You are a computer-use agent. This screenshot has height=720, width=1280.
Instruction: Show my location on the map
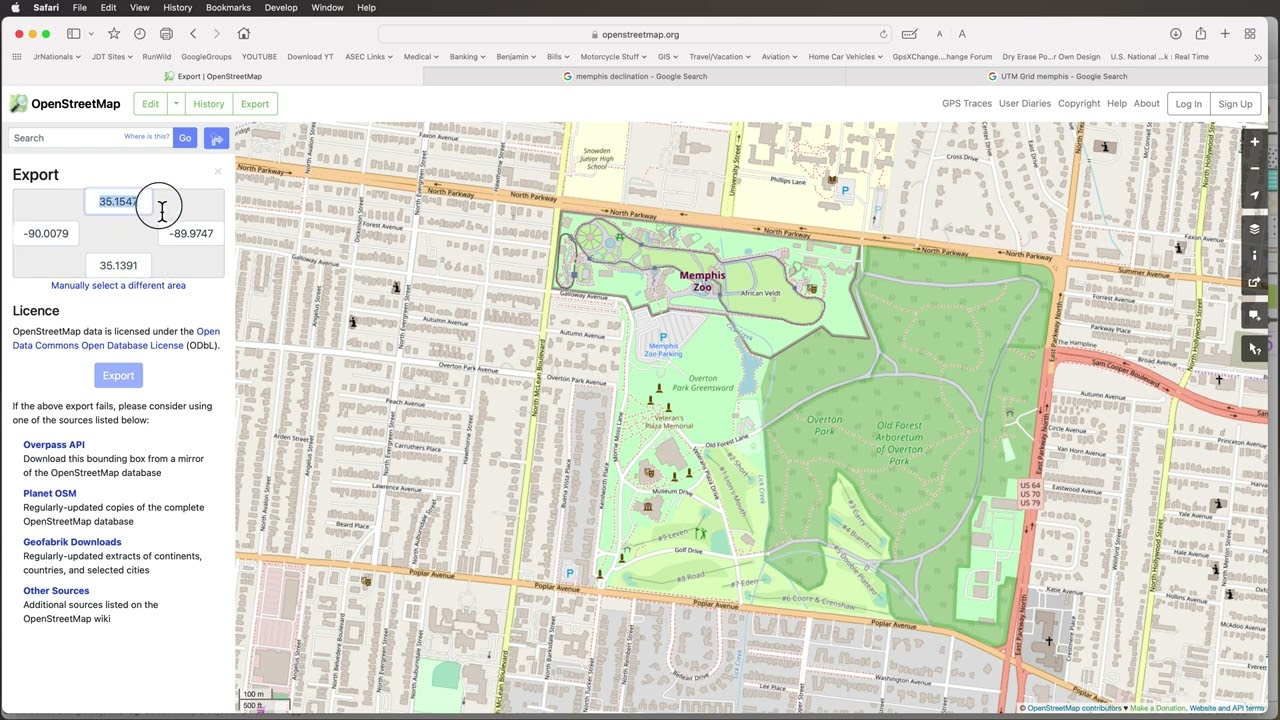(1254, 195)
